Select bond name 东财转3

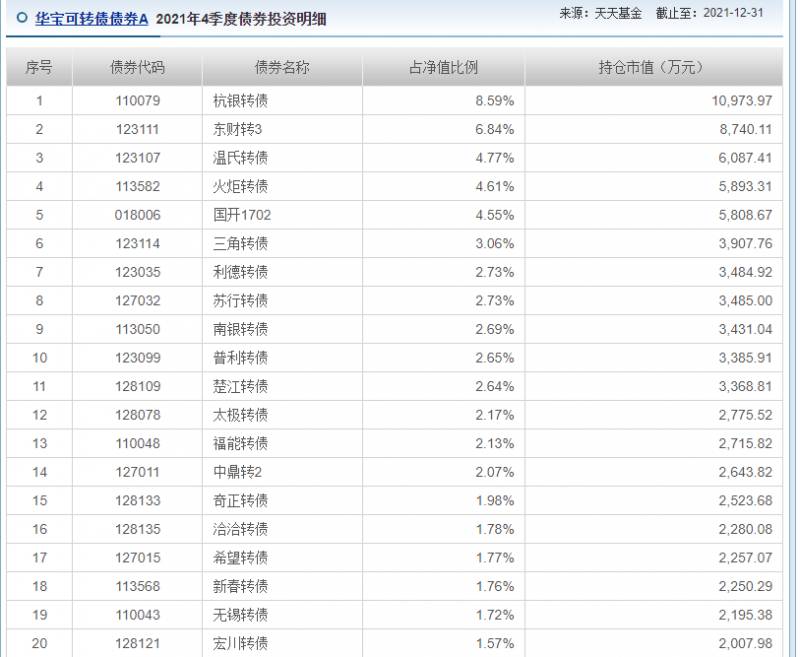[x=237, y=129]
